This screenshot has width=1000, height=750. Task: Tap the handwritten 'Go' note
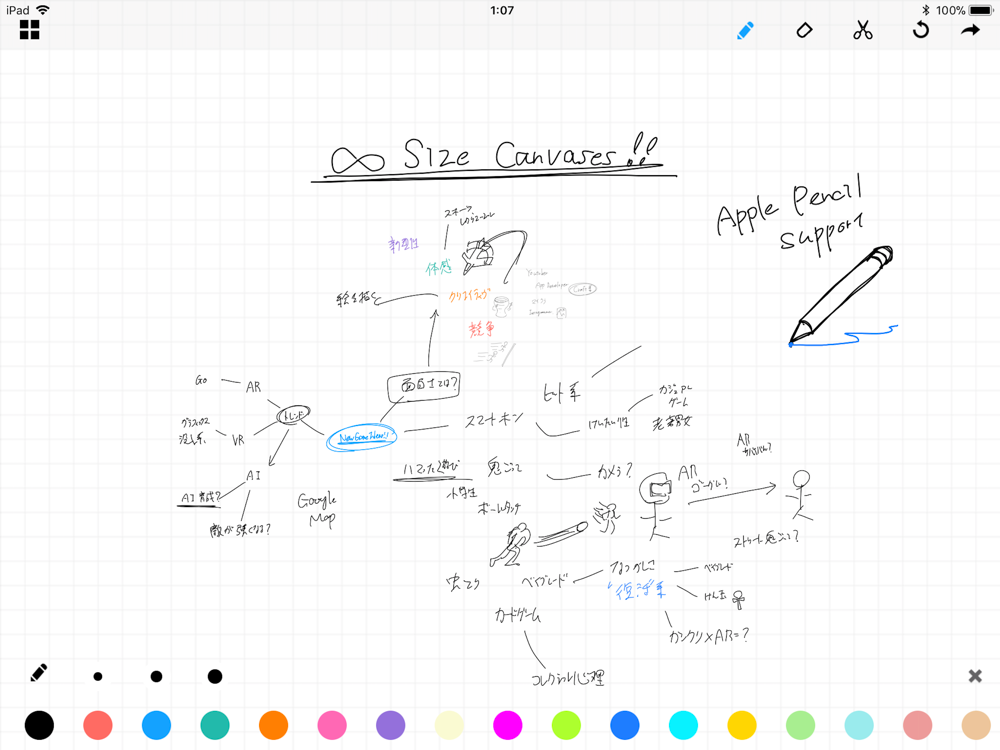coord(201,380)
